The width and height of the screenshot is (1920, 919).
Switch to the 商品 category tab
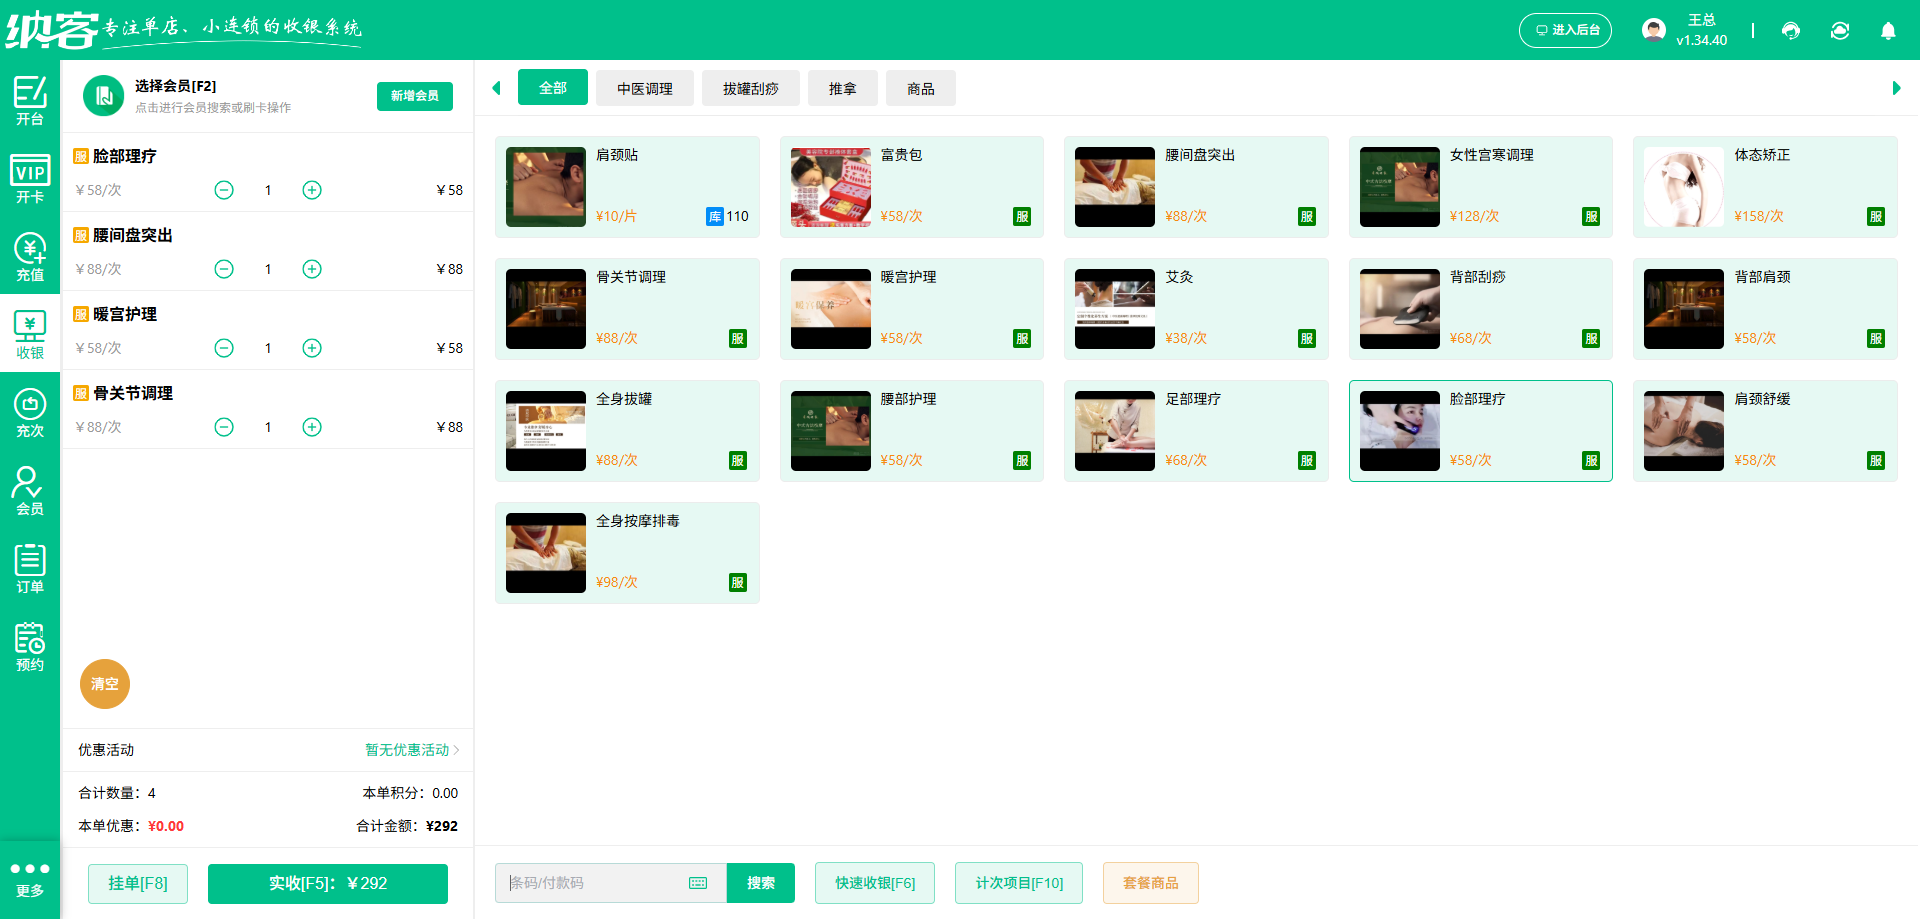point(920,88)
